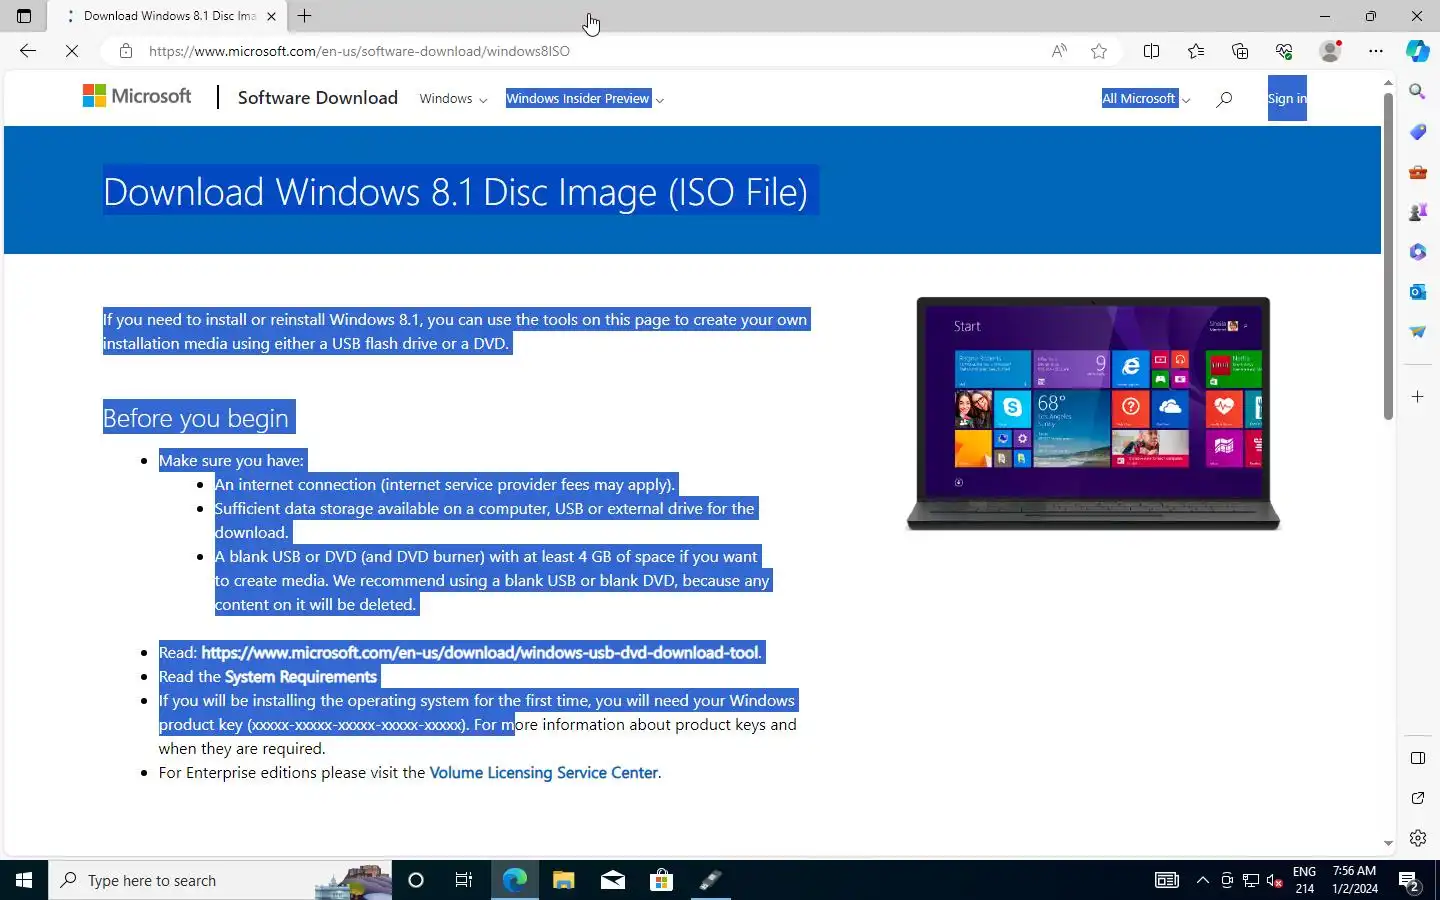Screen dimensions: 1440x900
Task: Open sidebar settings gear
Action: (x=1417, y=838)
